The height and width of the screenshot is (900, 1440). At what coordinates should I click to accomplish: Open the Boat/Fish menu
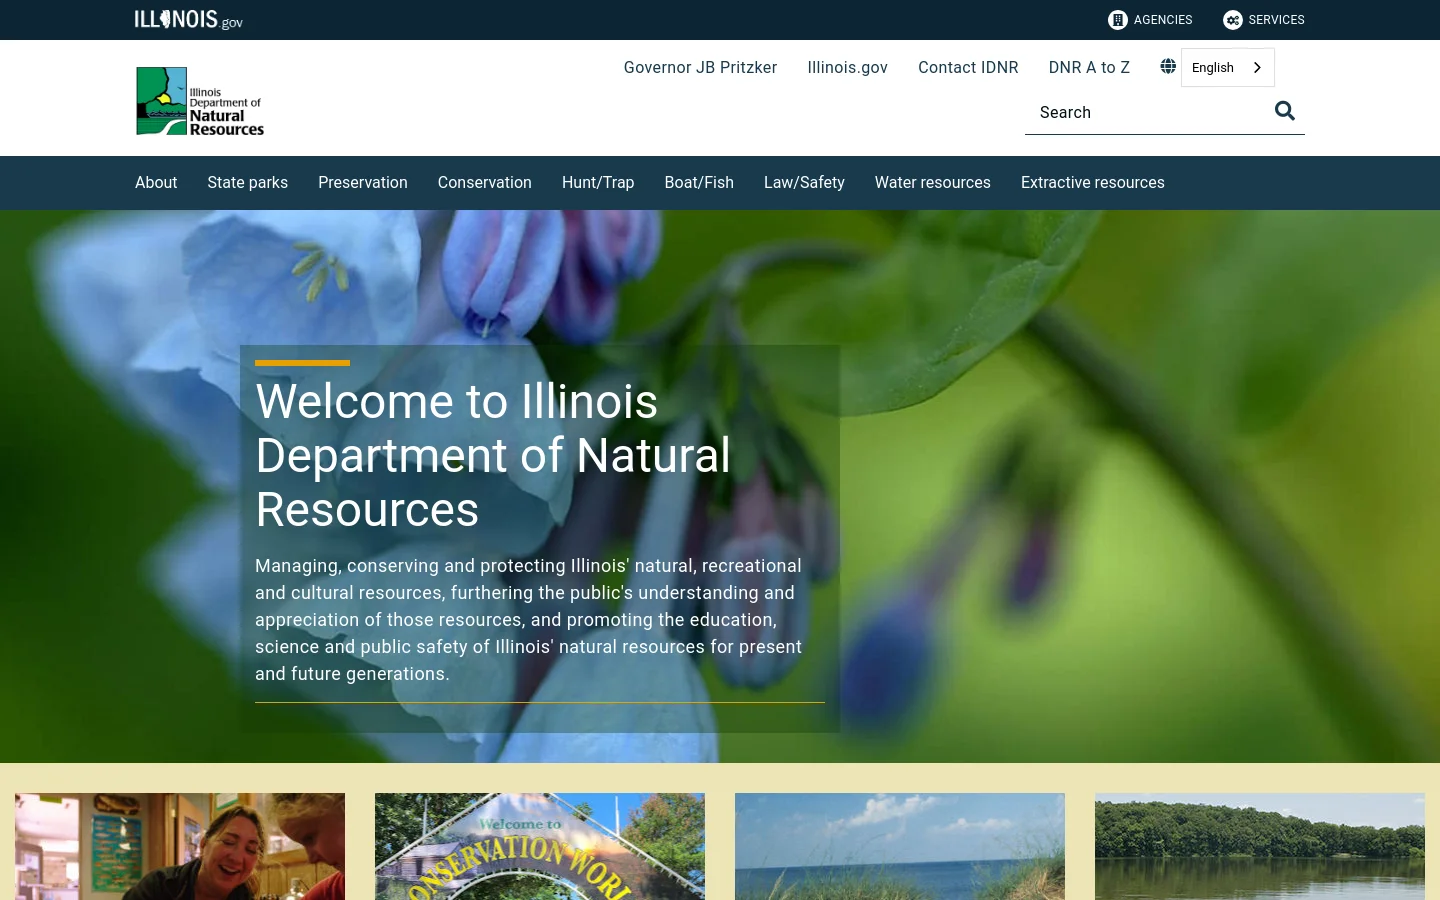[x=699, y=182]
